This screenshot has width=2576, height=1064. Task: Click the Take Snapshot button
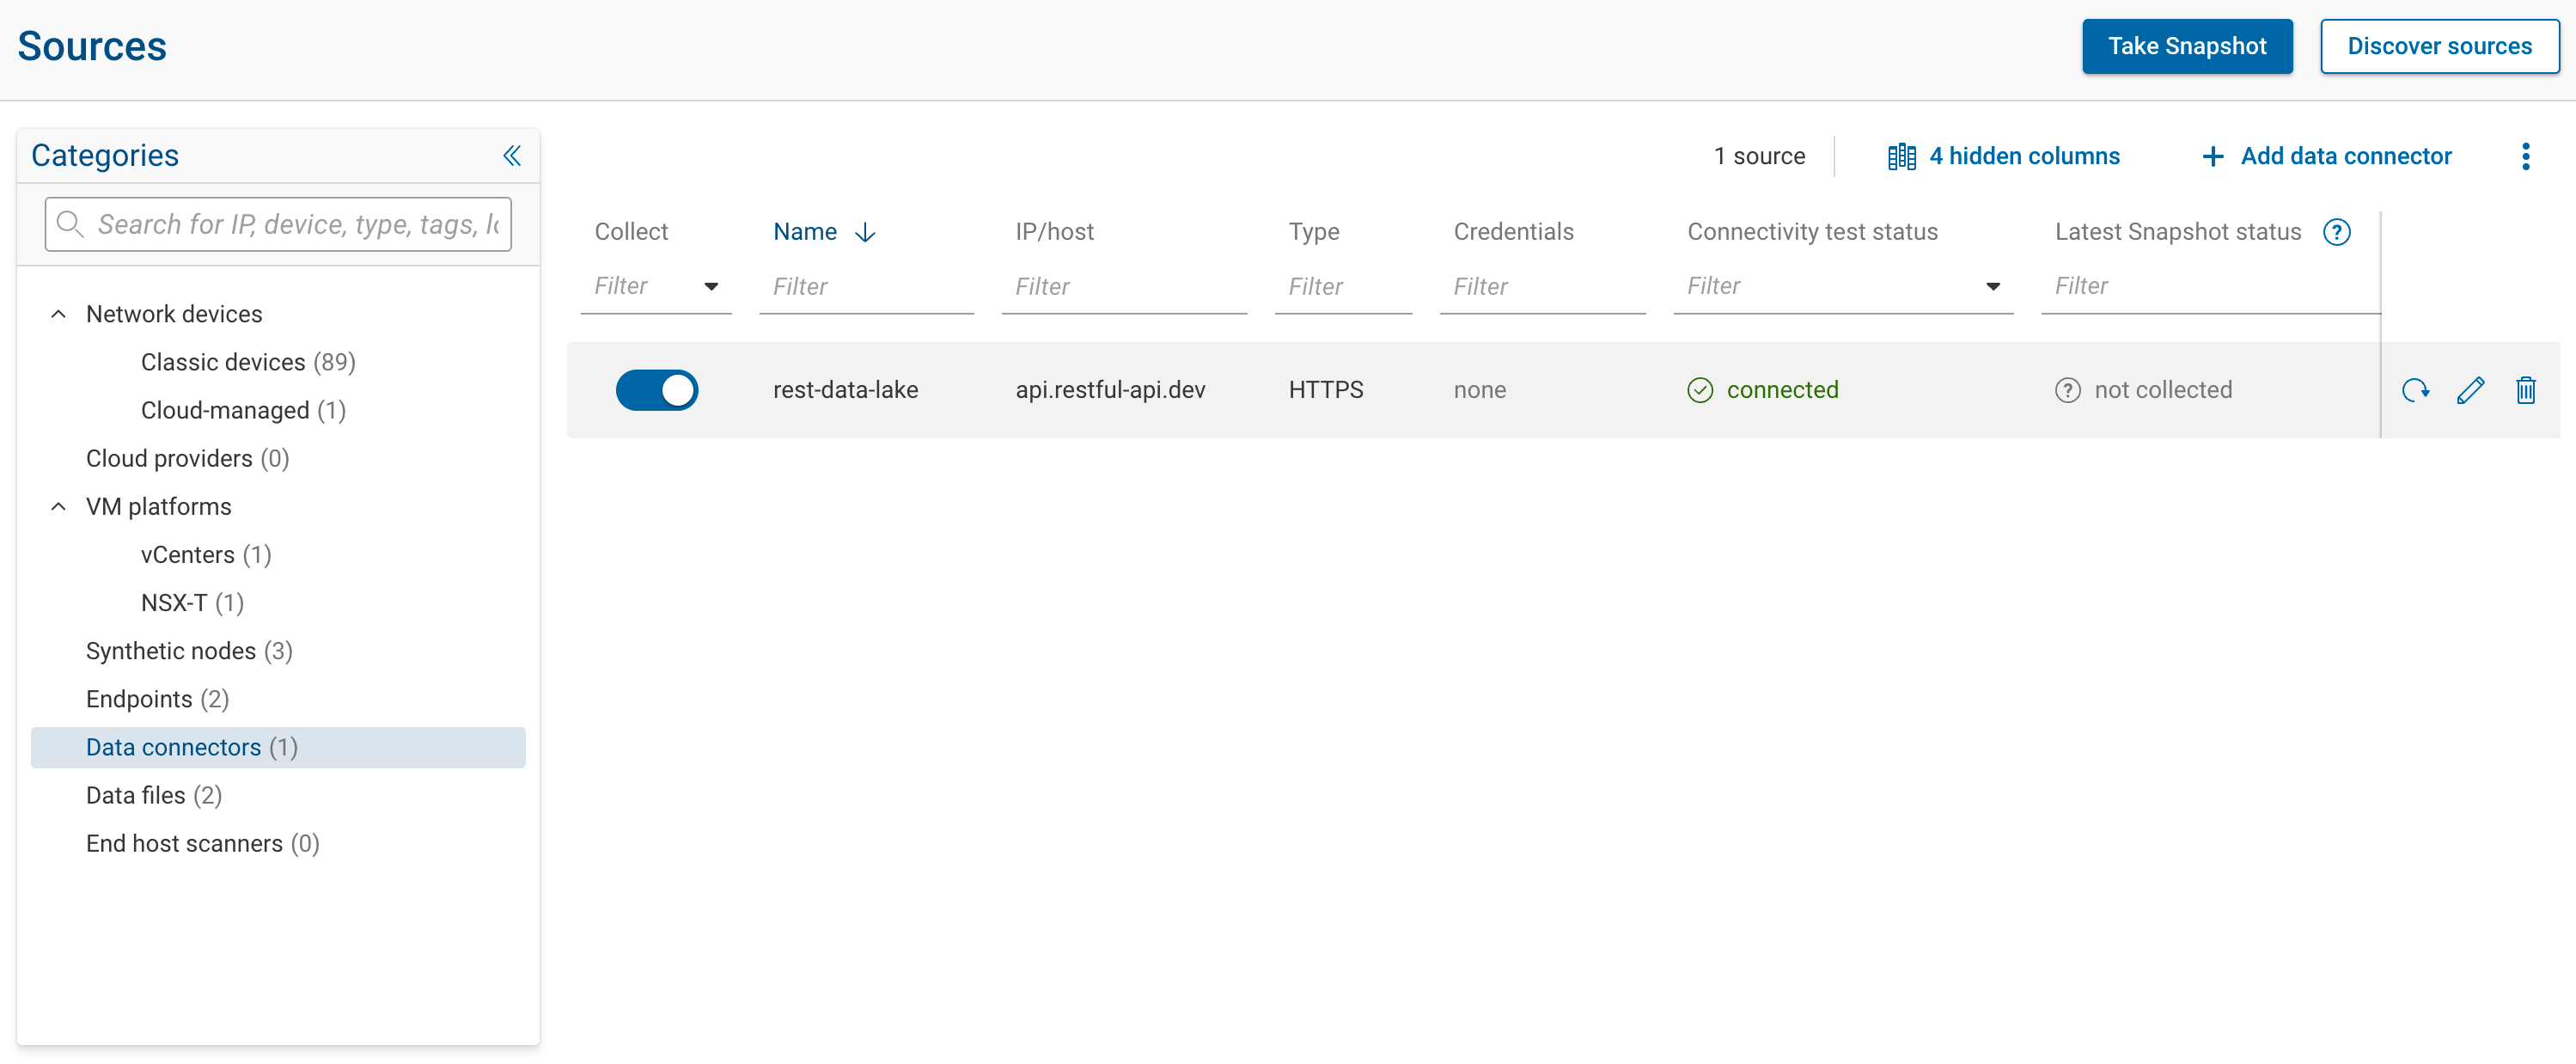click(x=2187, y=46)
